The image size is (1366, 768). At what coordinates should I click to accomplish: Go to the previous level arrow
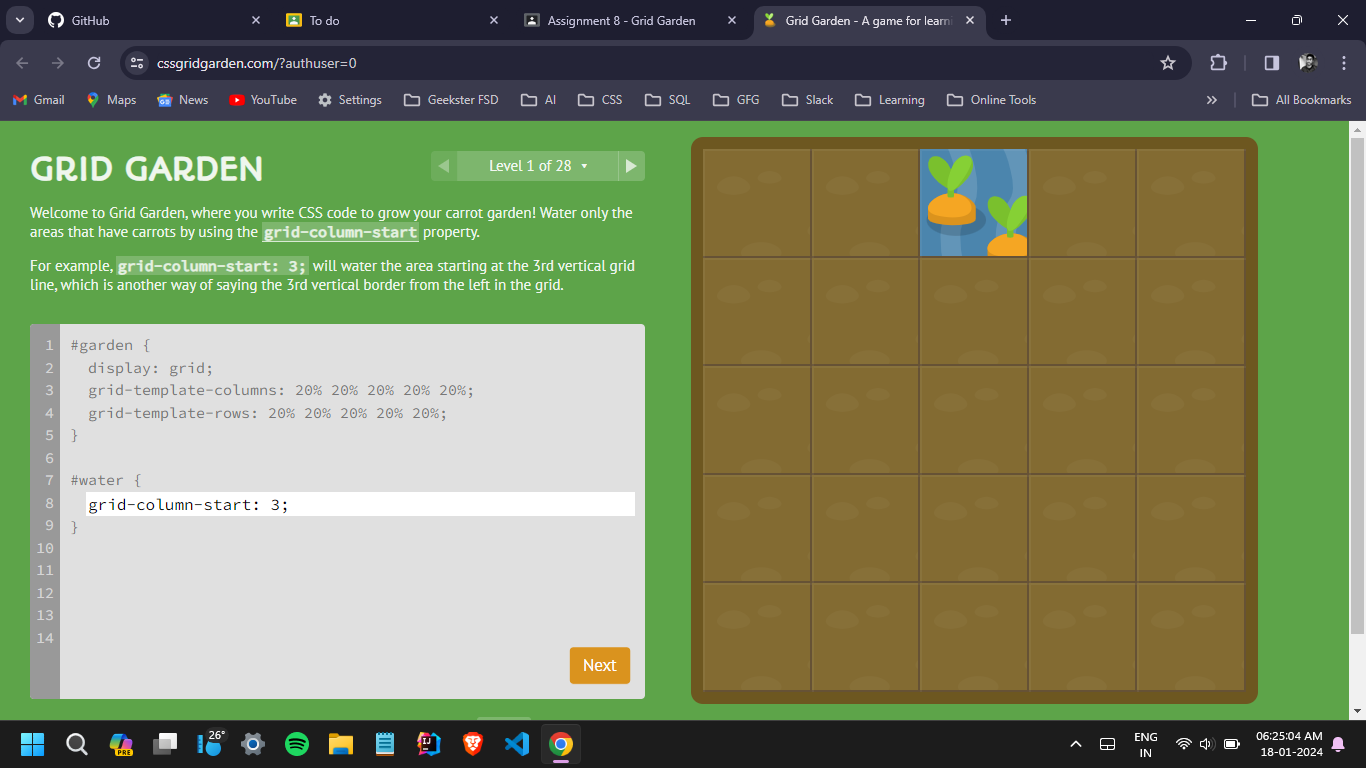[444, 166]
